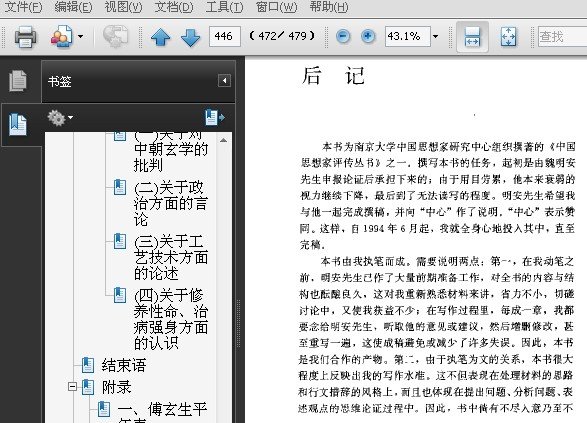This screenshot has width=587, height=423.
Task: Click the new bookmark icon
Action: click(215, 118)
